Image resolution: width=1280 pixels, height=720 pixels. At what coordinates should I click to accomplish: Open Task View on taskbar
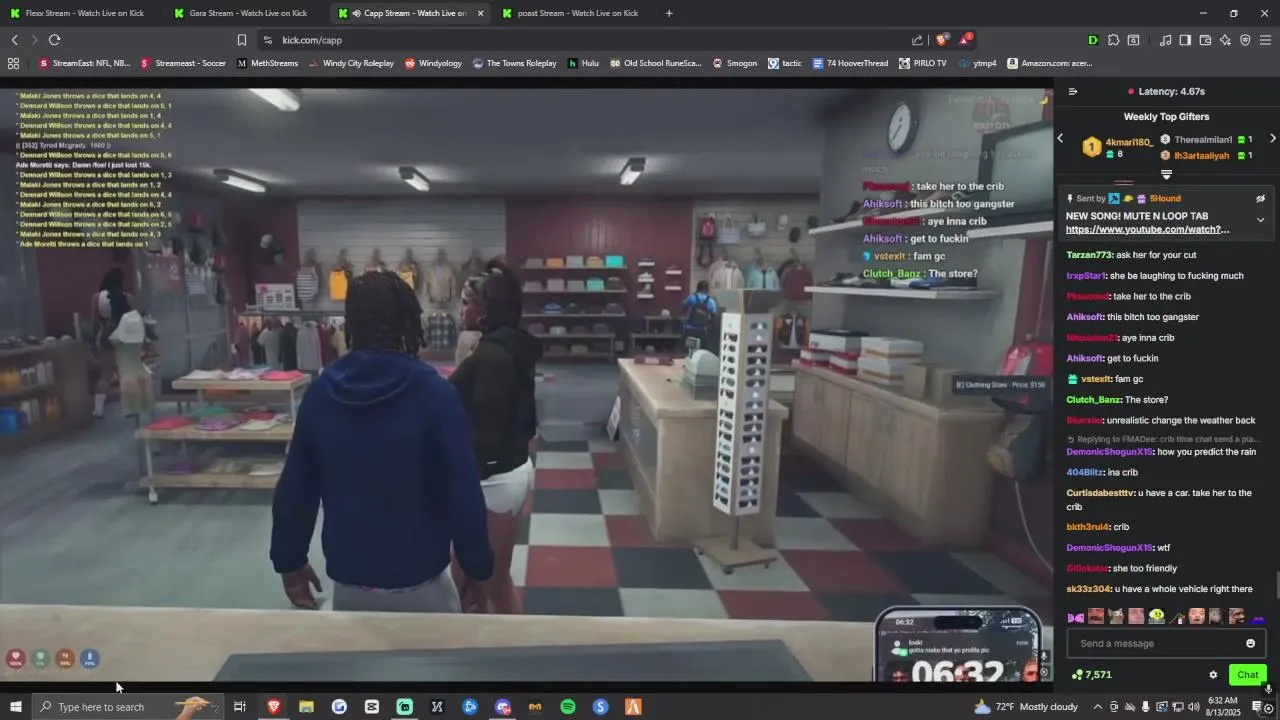(240, 707)
